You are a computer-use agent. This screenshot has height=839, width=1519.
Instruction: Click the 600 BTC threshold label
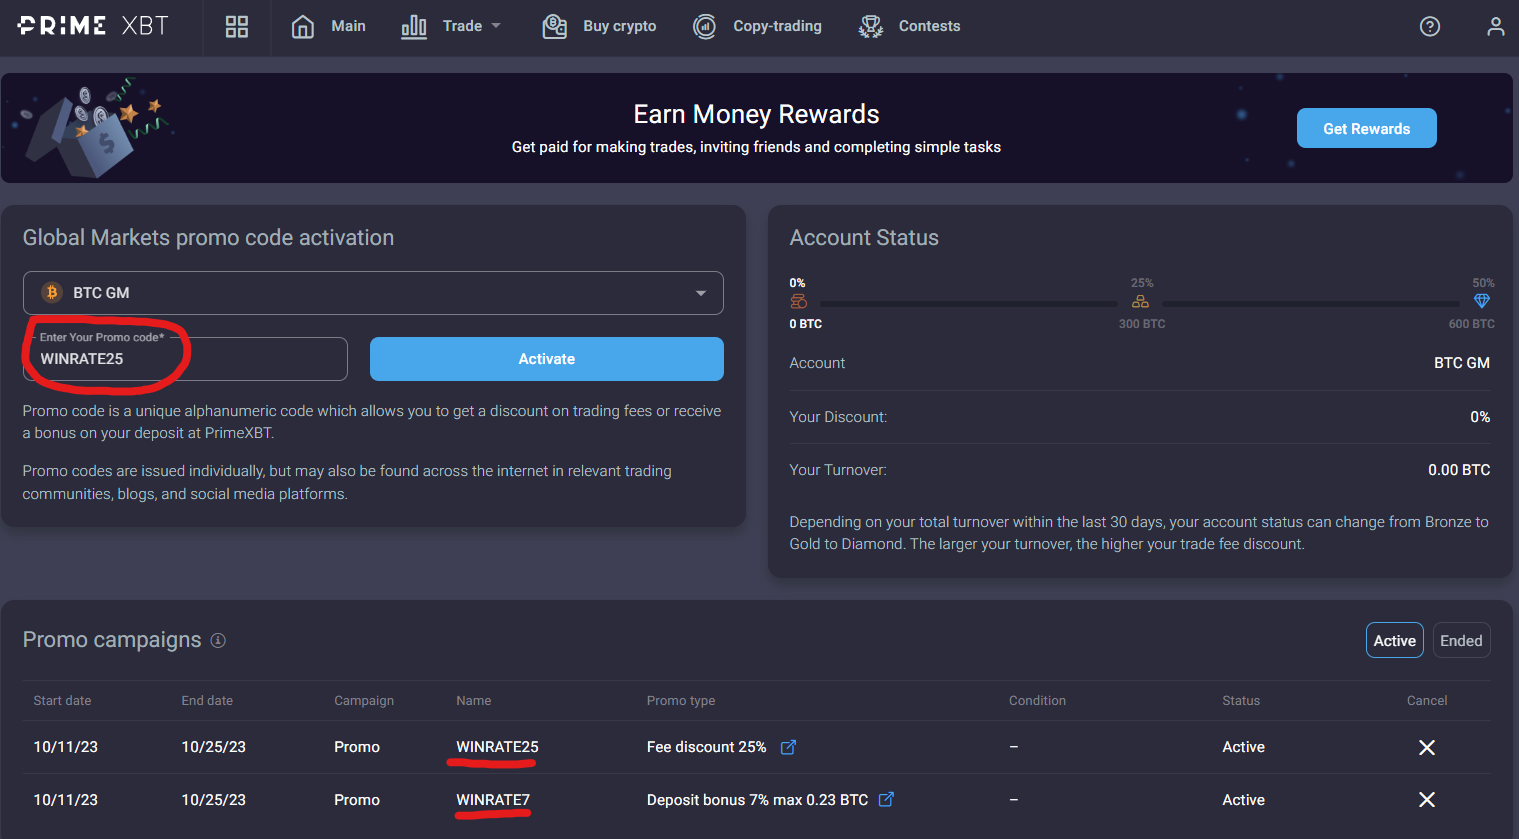[x=1471, y=324]
